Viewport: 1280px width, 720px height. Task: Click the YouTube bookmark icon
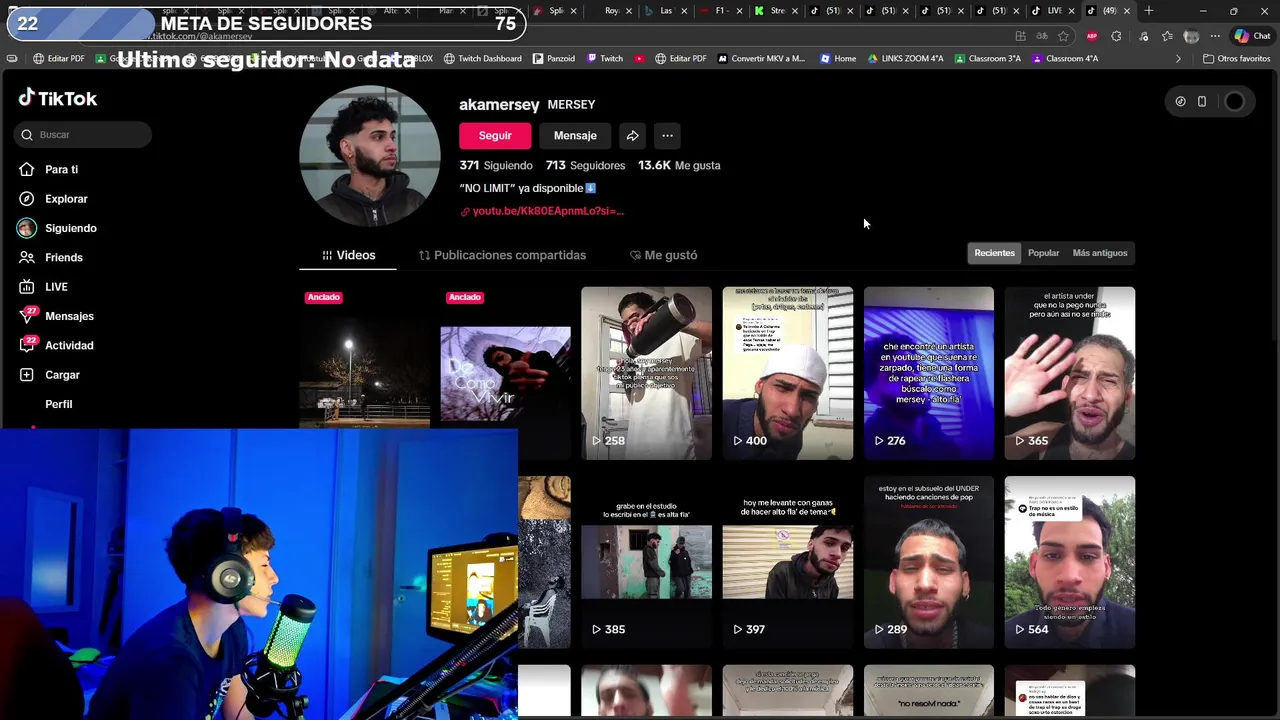(x=639, y=59)
